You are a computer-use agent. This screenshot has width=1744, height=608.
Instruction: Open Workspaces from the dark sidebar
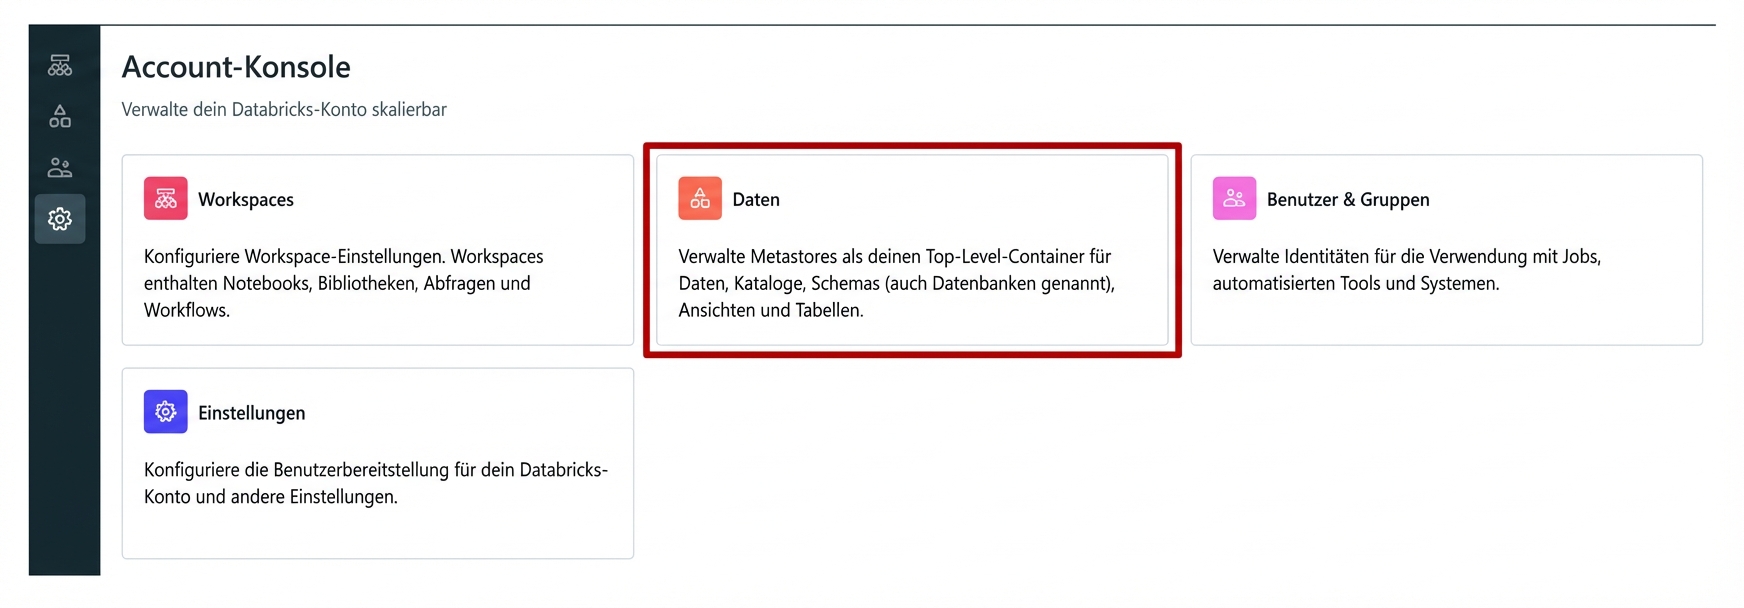(x=60, y=66)
